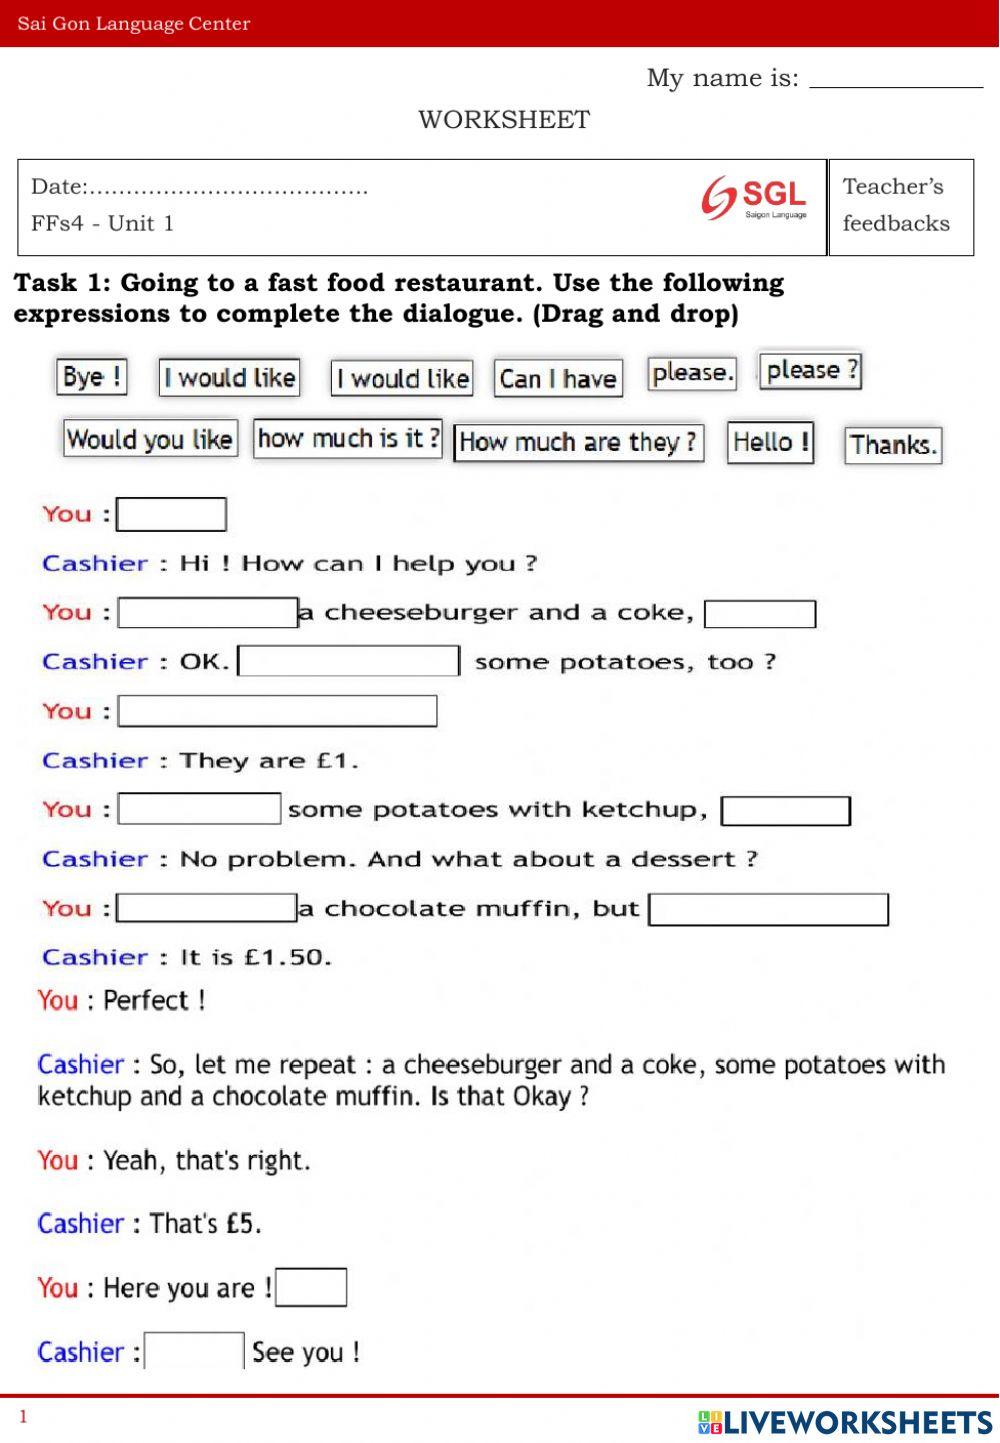Pick the 'Can I have' expression tile

(558, 379)
